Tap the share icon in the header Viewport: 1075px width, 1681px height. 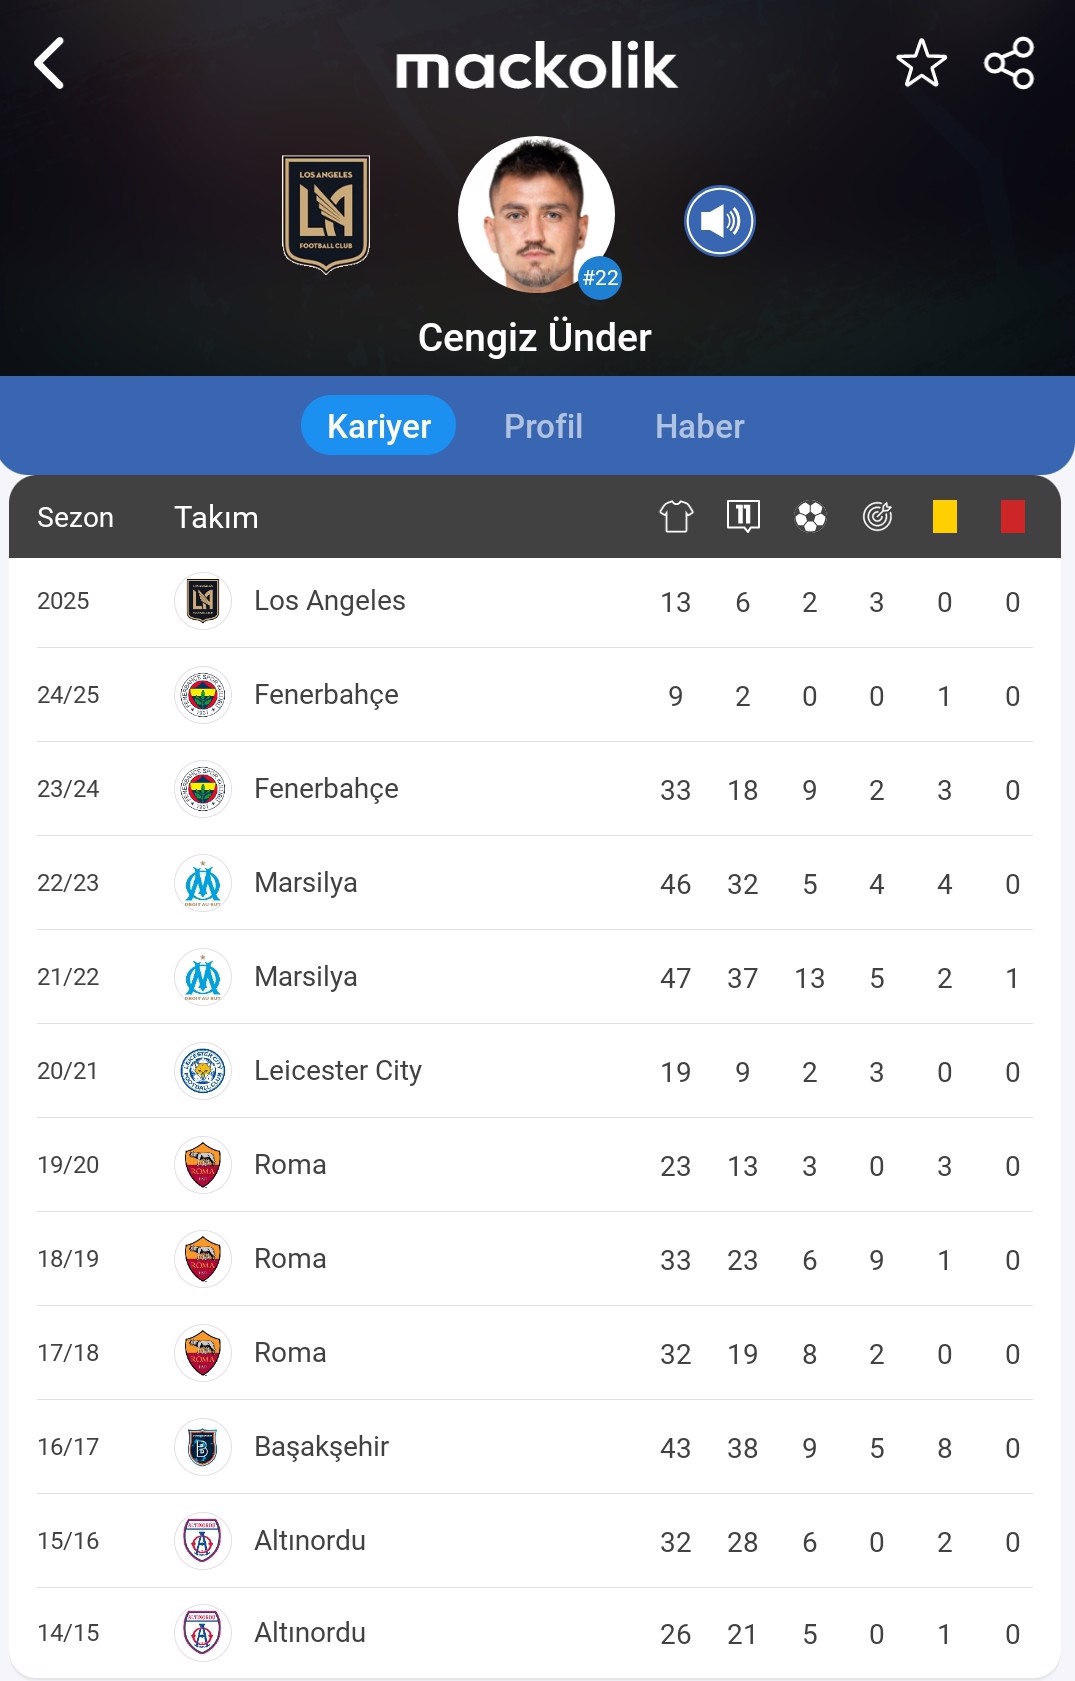[1009, 64]
